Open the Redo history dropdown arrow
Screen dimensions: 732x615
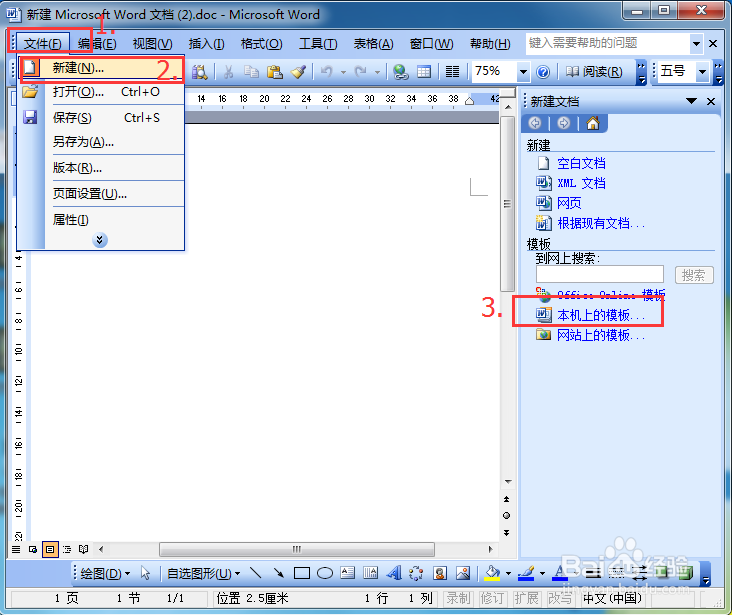point(377,72)
